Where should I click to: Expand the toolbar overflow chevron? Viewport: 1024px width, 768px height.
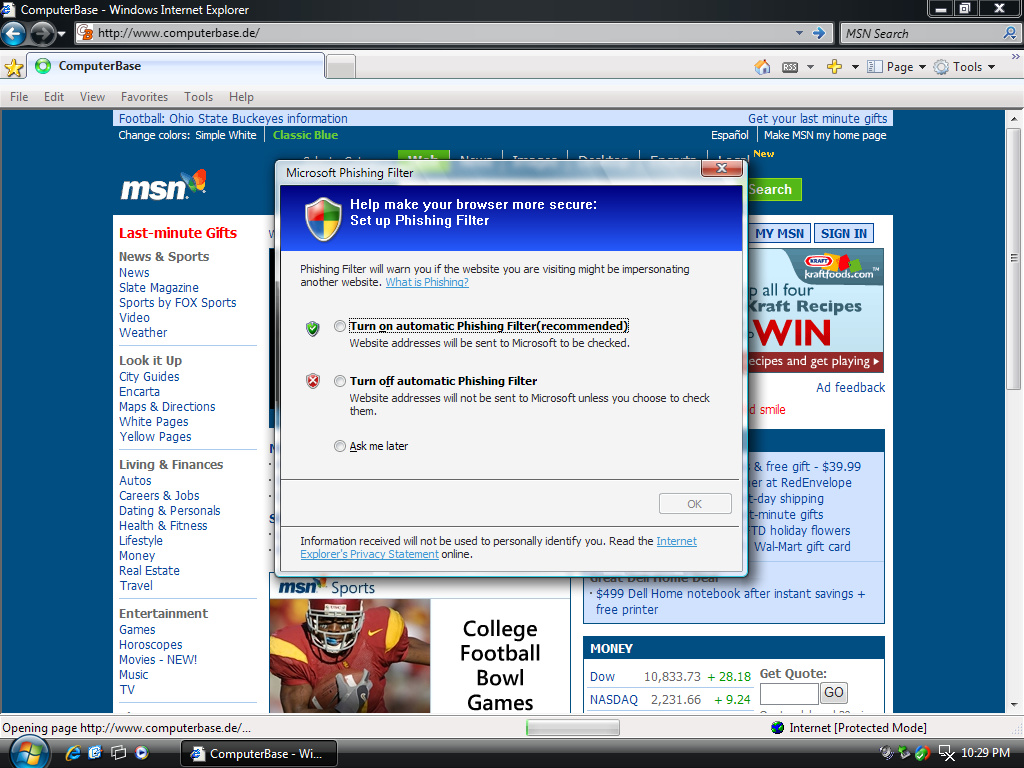[x=1016, y=57]
